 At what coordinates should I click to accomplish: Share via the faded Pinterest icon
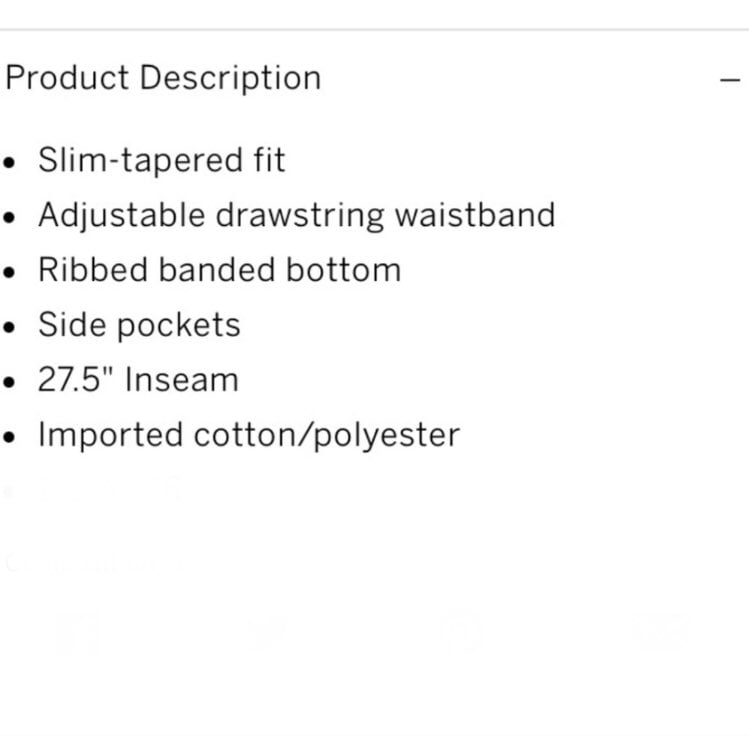point(461,630)
